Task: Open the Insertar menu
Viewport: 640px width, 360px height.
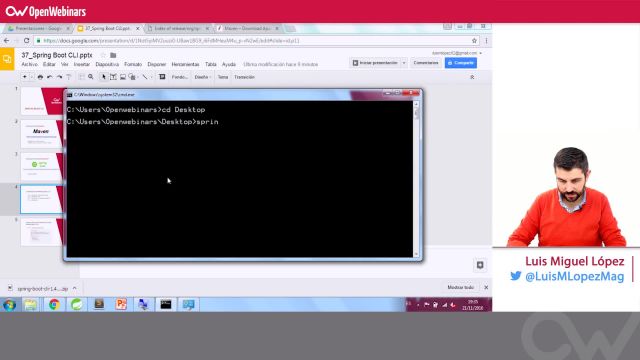Action: tap(82, 64)
